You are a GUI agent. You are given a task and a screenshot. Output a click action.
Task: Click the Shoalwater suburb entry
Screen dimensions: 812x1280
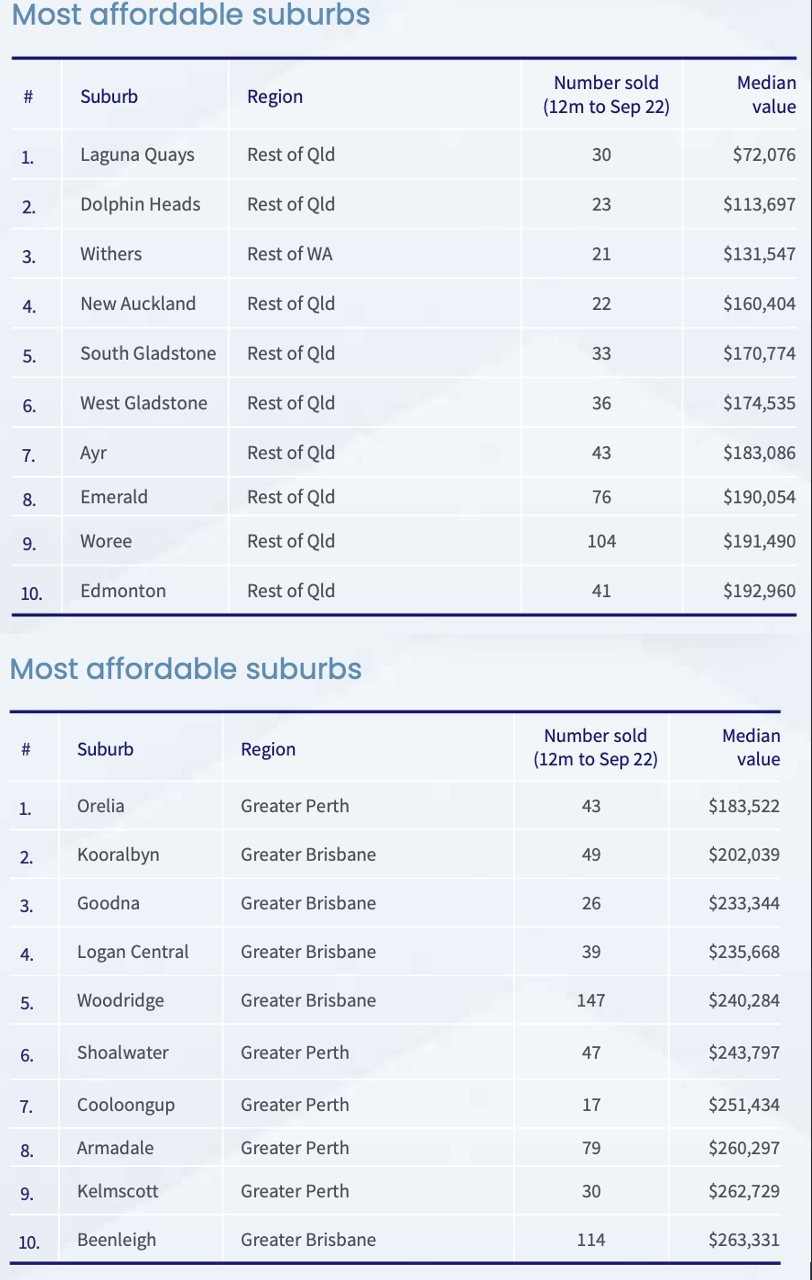click(123, 1052)
